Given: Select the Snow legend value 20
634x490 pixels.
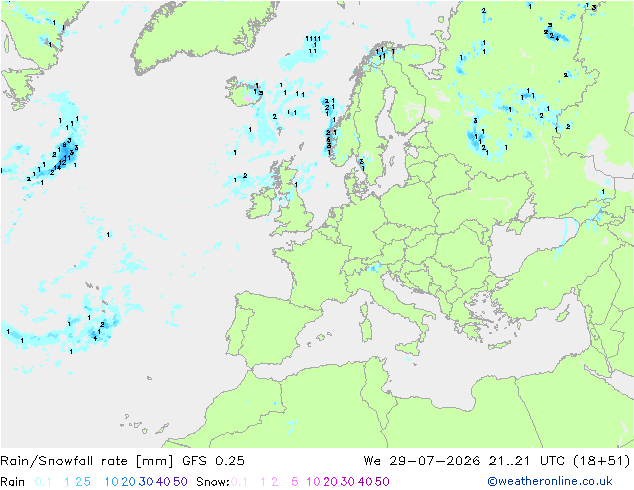Looking at the screenshot, I should tap(330, 482).
